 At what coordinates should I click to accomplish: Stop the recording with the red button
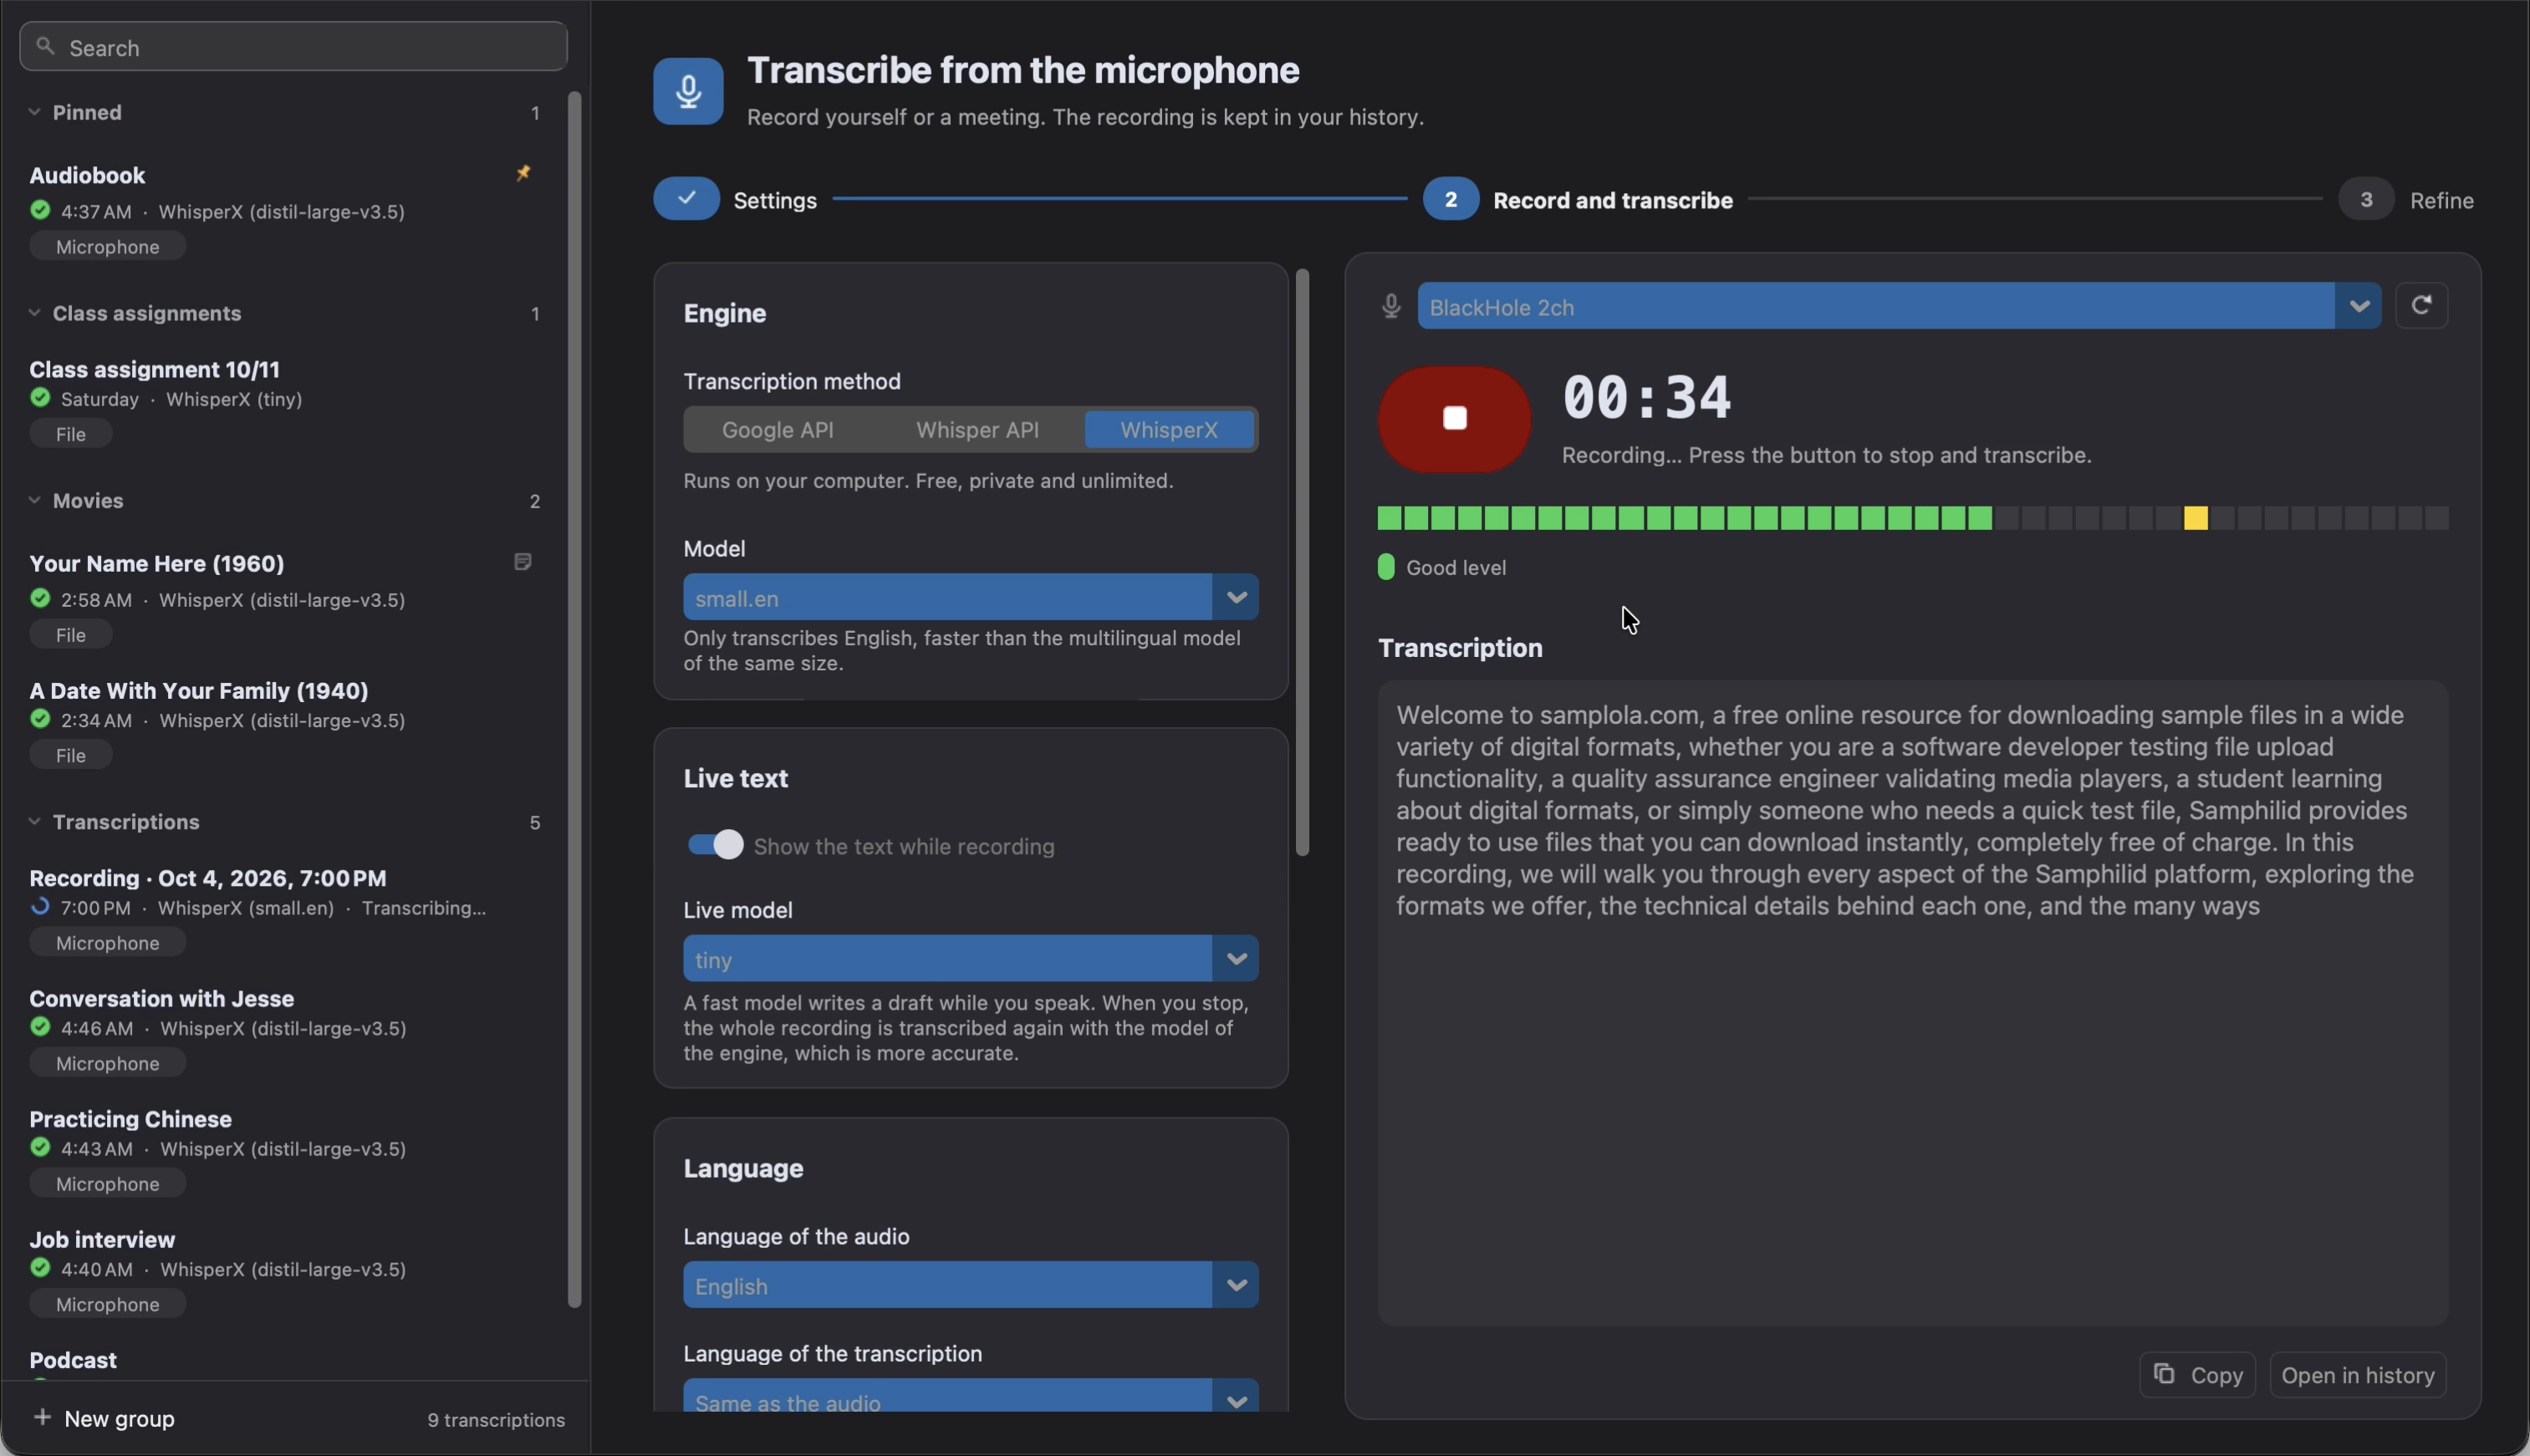click(x=1454, y=418)
